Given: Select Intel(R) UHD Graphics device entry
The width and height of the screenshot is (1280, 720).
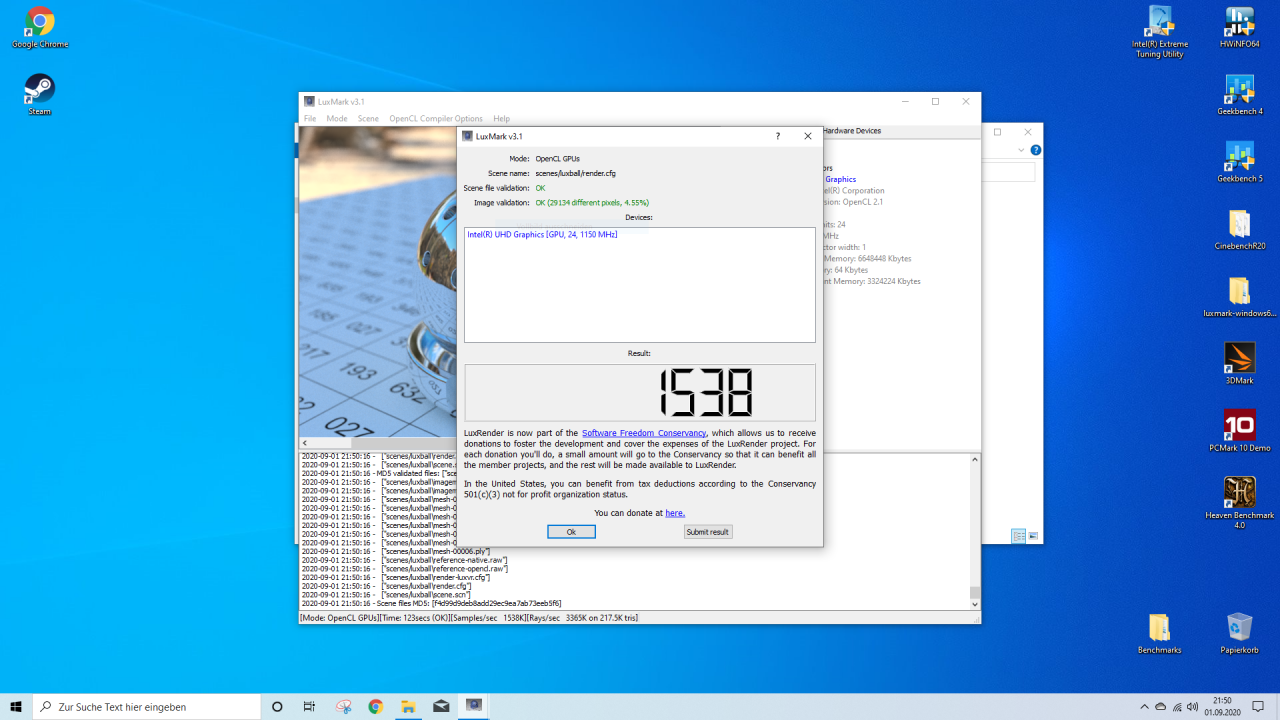Looking at the screenshot, I should tap(542, 234).
